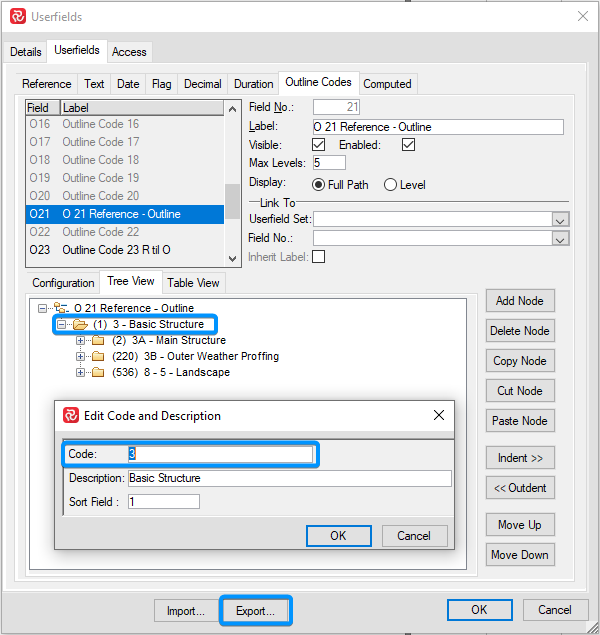Click the root tree icon of O 21 Reference
The height and width of the screenshot is (635, 600).
point(60,309)
